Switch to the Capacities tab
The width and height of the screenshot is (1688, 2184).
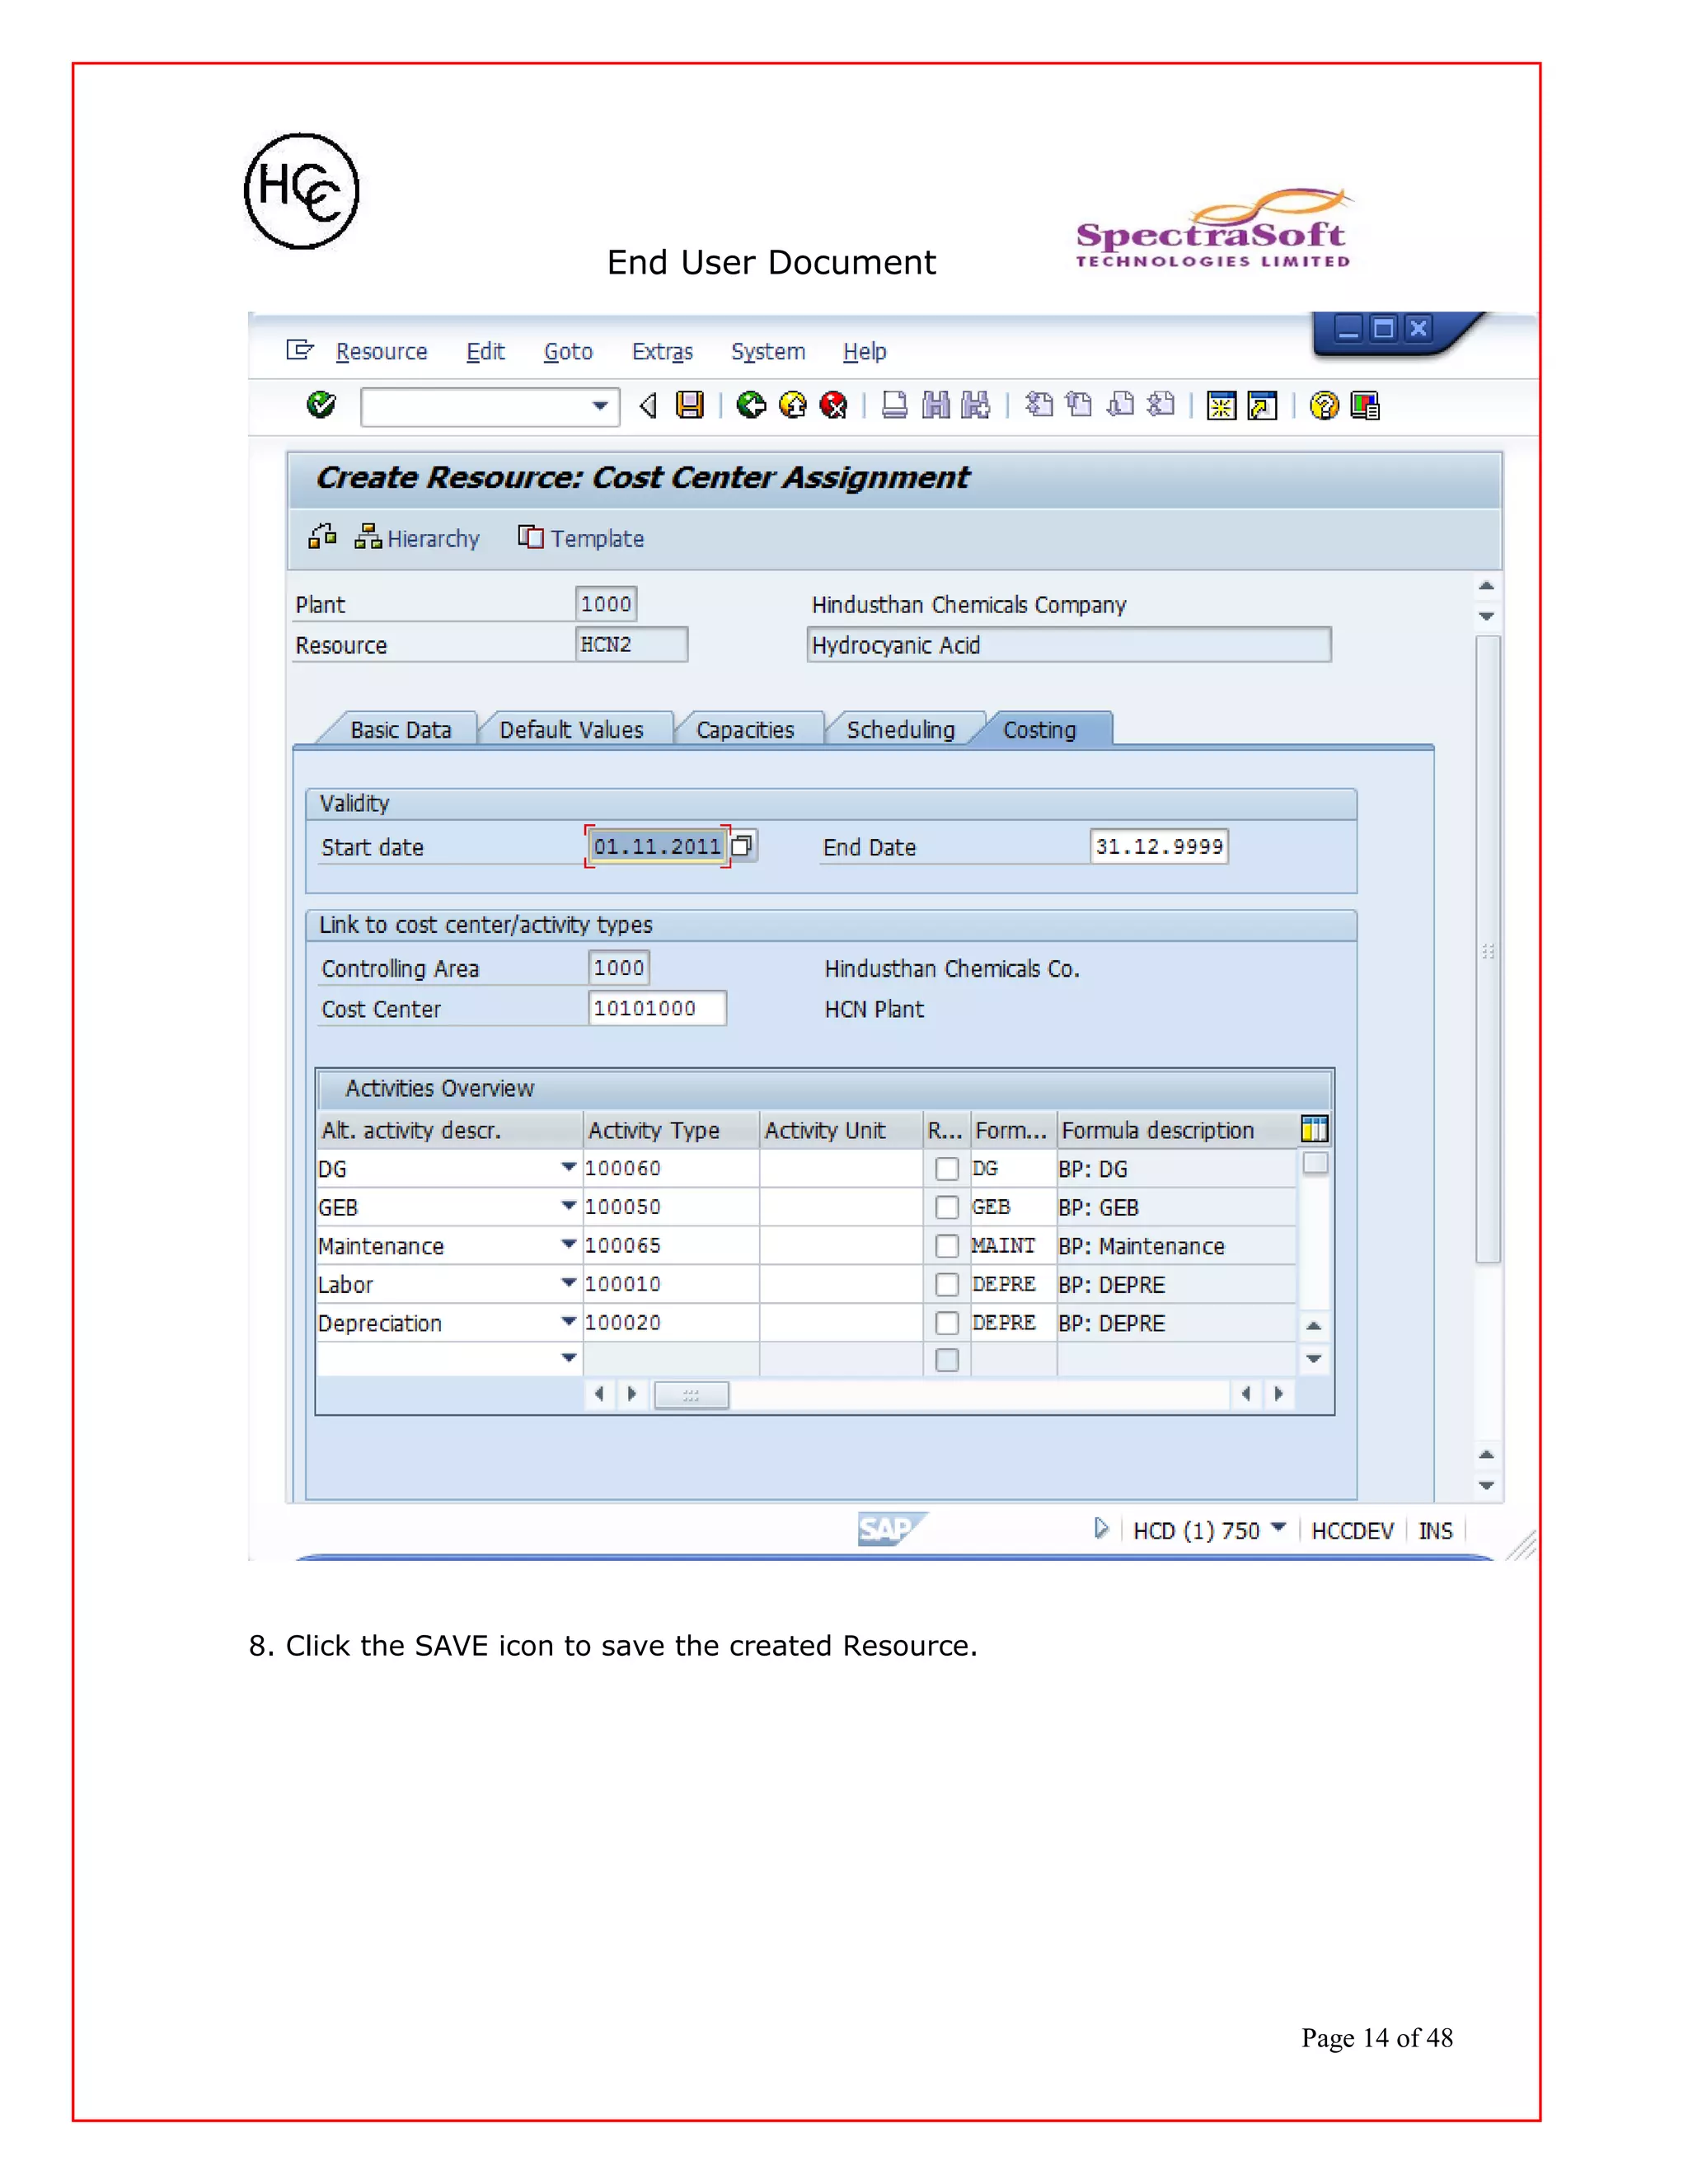745,730
